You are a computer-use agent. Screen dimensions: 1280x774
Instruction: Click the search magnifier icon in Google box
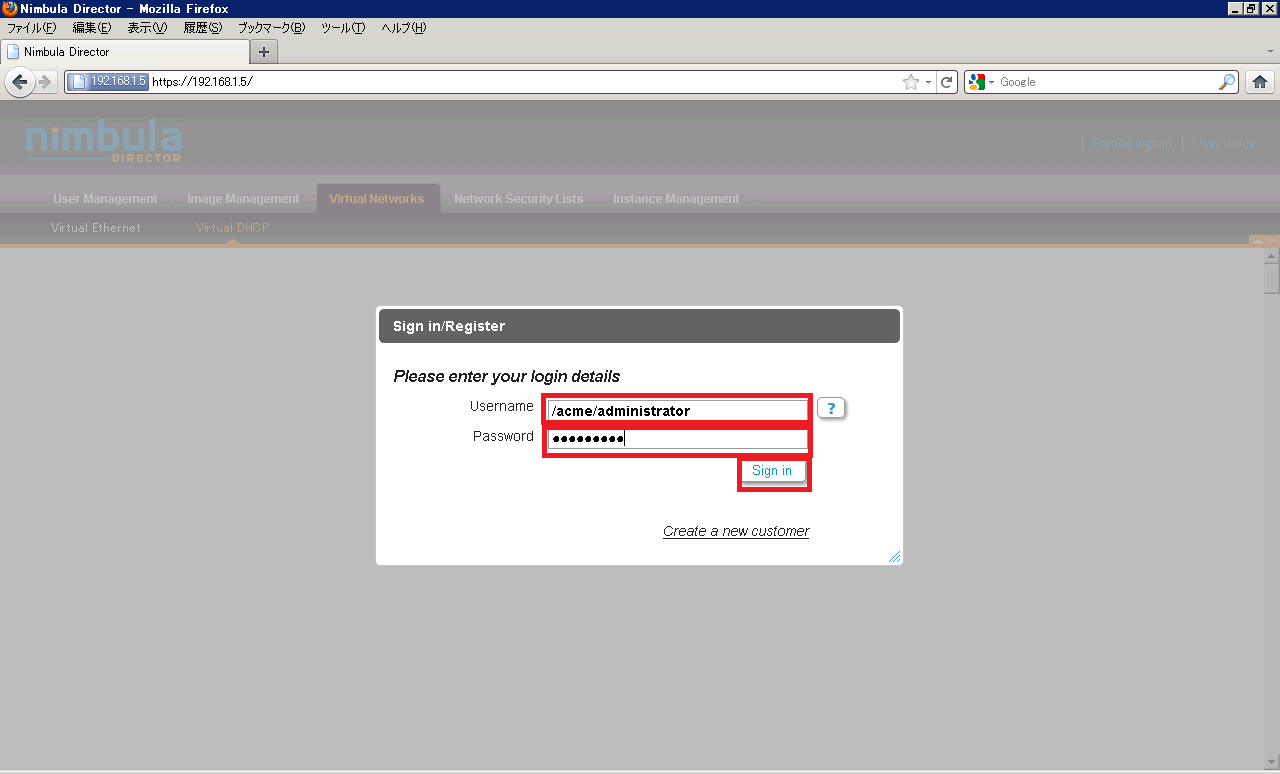tap(1227, 82)
